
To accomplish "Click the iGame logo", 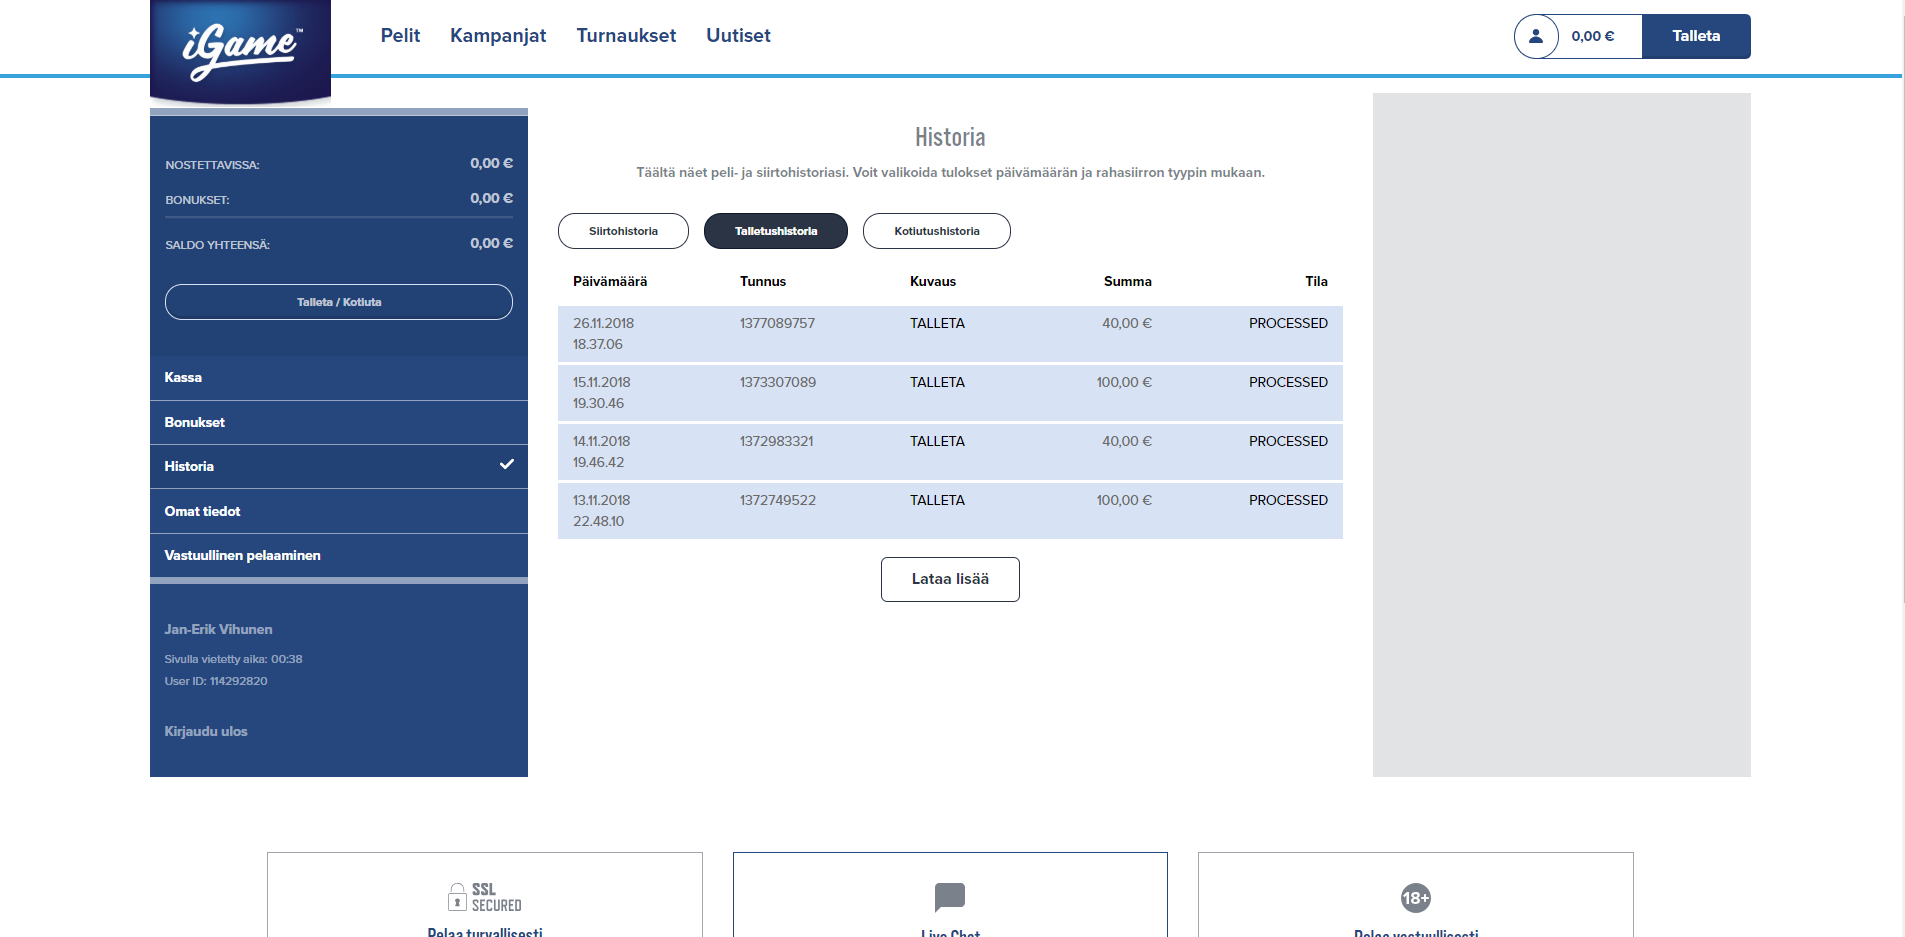I will pos(240,50).
